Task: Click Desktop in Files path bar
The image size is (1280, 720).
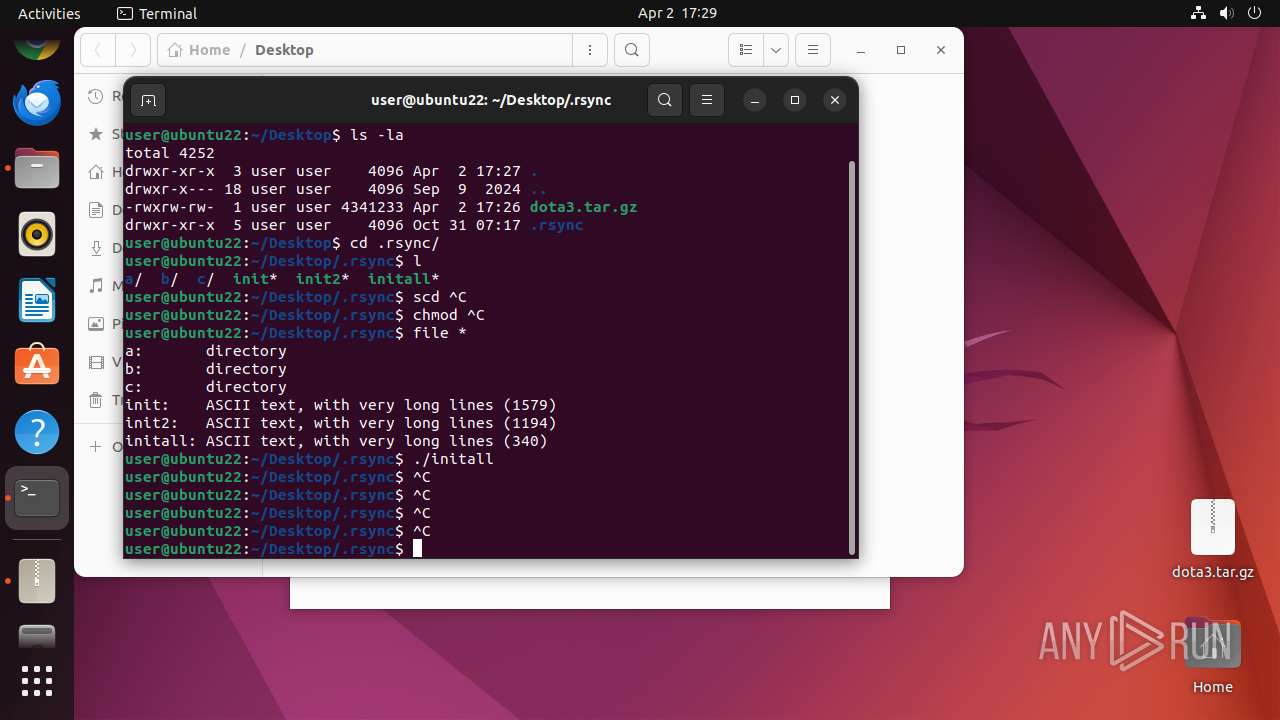Action: (284, 50)
